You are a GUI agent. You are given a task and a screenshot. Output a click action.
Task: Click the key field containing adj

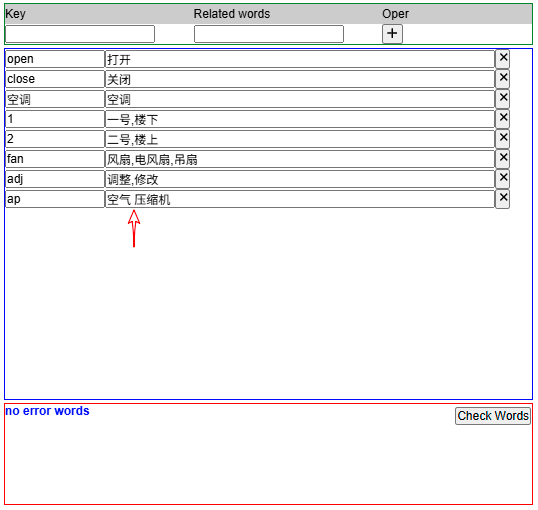click(55, 178)
